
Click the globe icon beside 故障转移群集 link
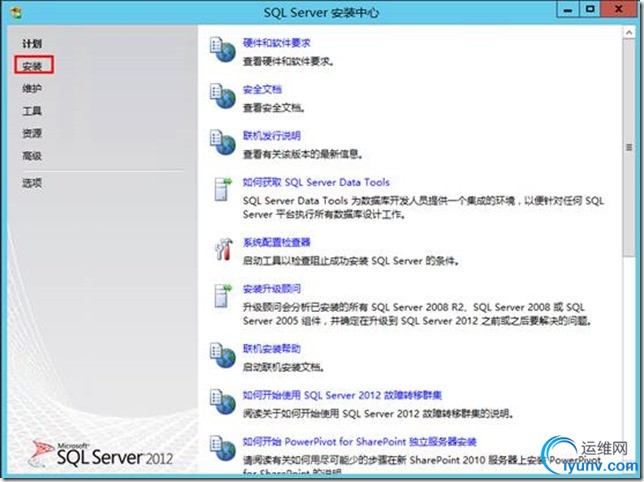click(x=223, y=402)
